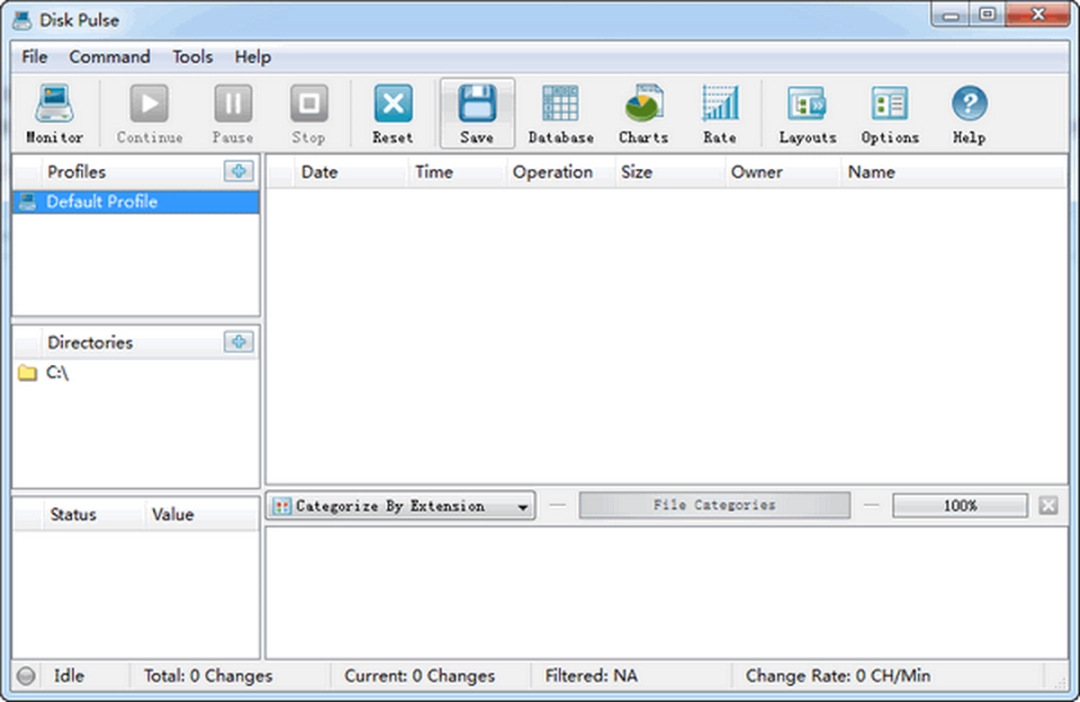Open the Database tool
The height and width of the screenshot is (702, 1080).
[x=560, y=110]
